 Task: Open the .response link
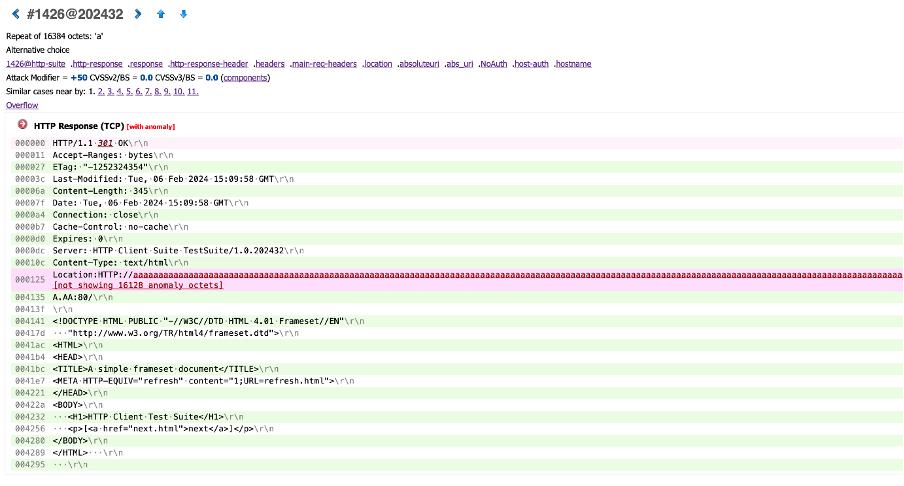click(145, 64)
